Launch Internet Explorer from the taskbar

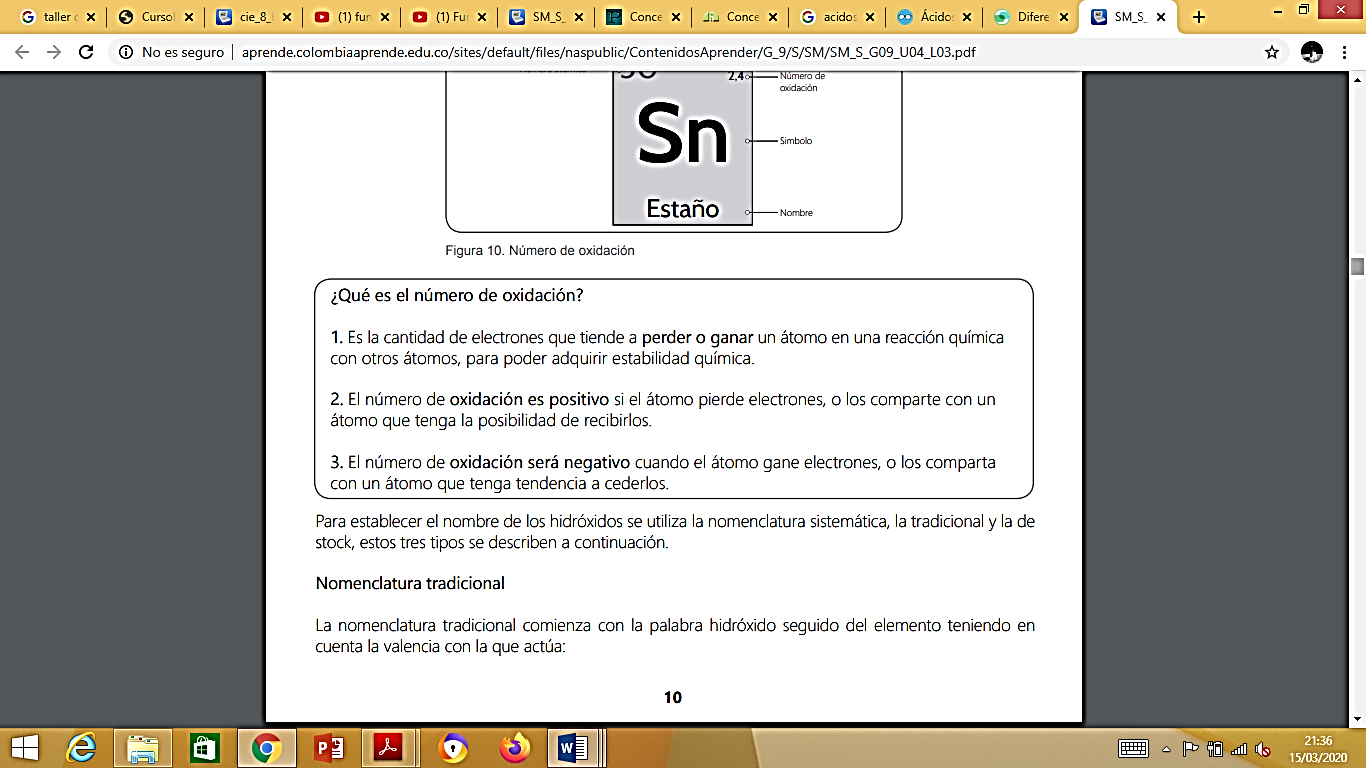83,747
